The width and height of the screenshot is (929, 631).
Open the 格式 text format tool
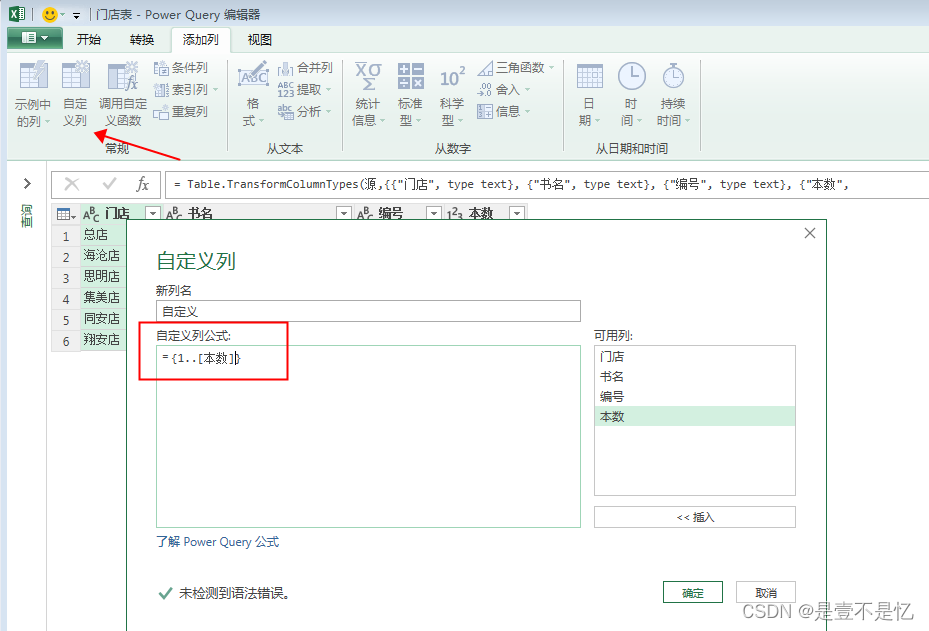(x=253, y=94)
